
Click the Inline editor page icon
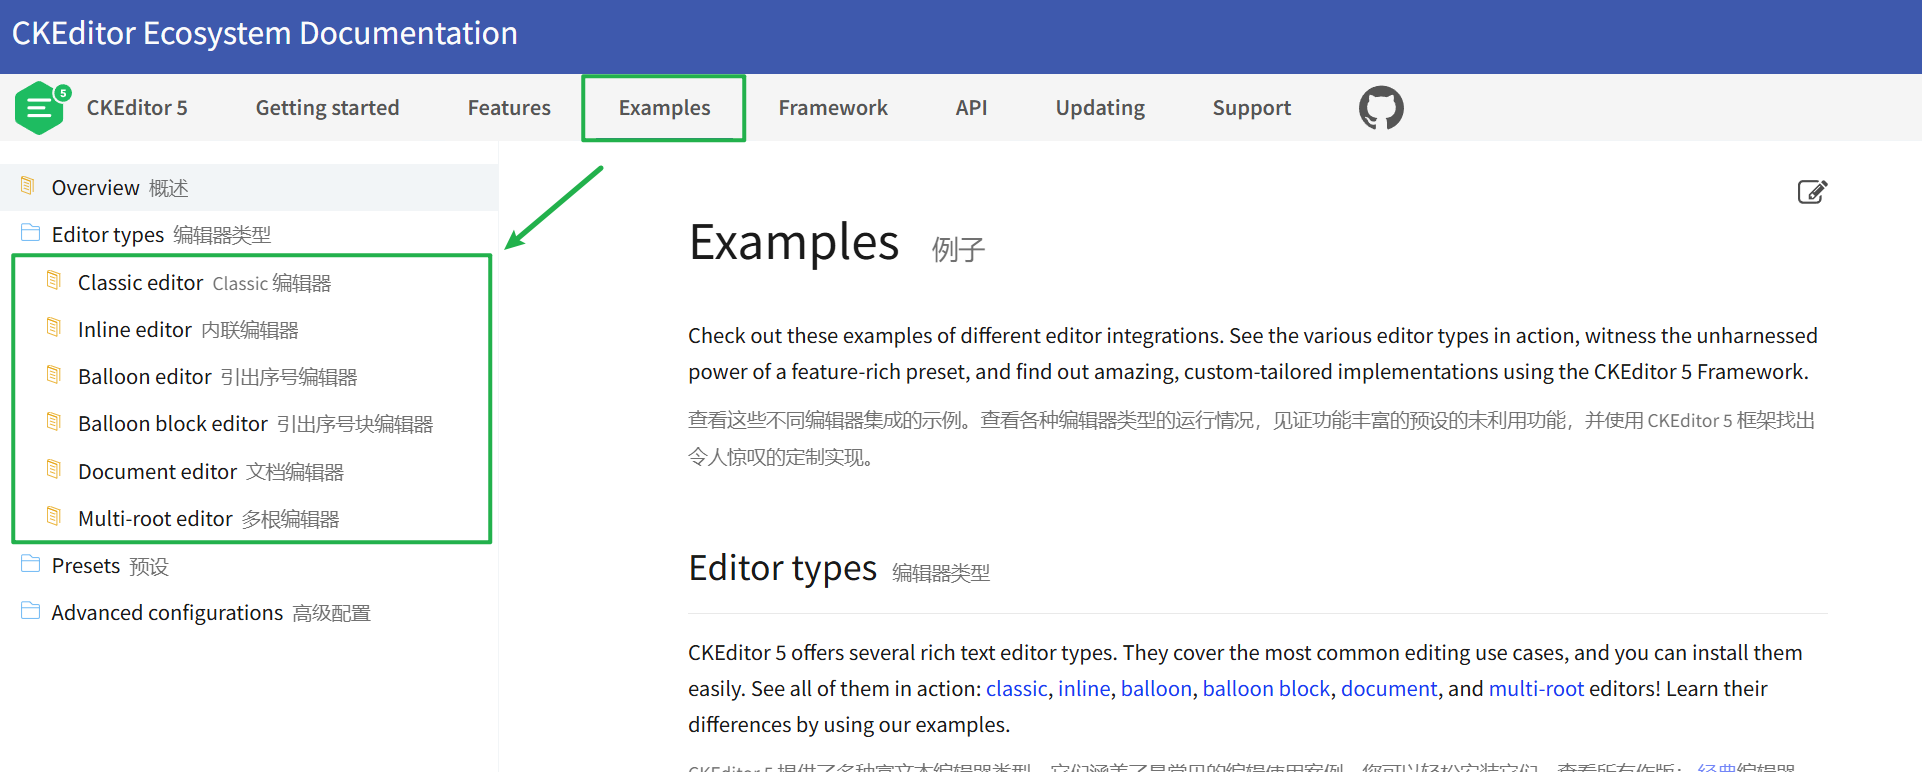tap(54, 328)
